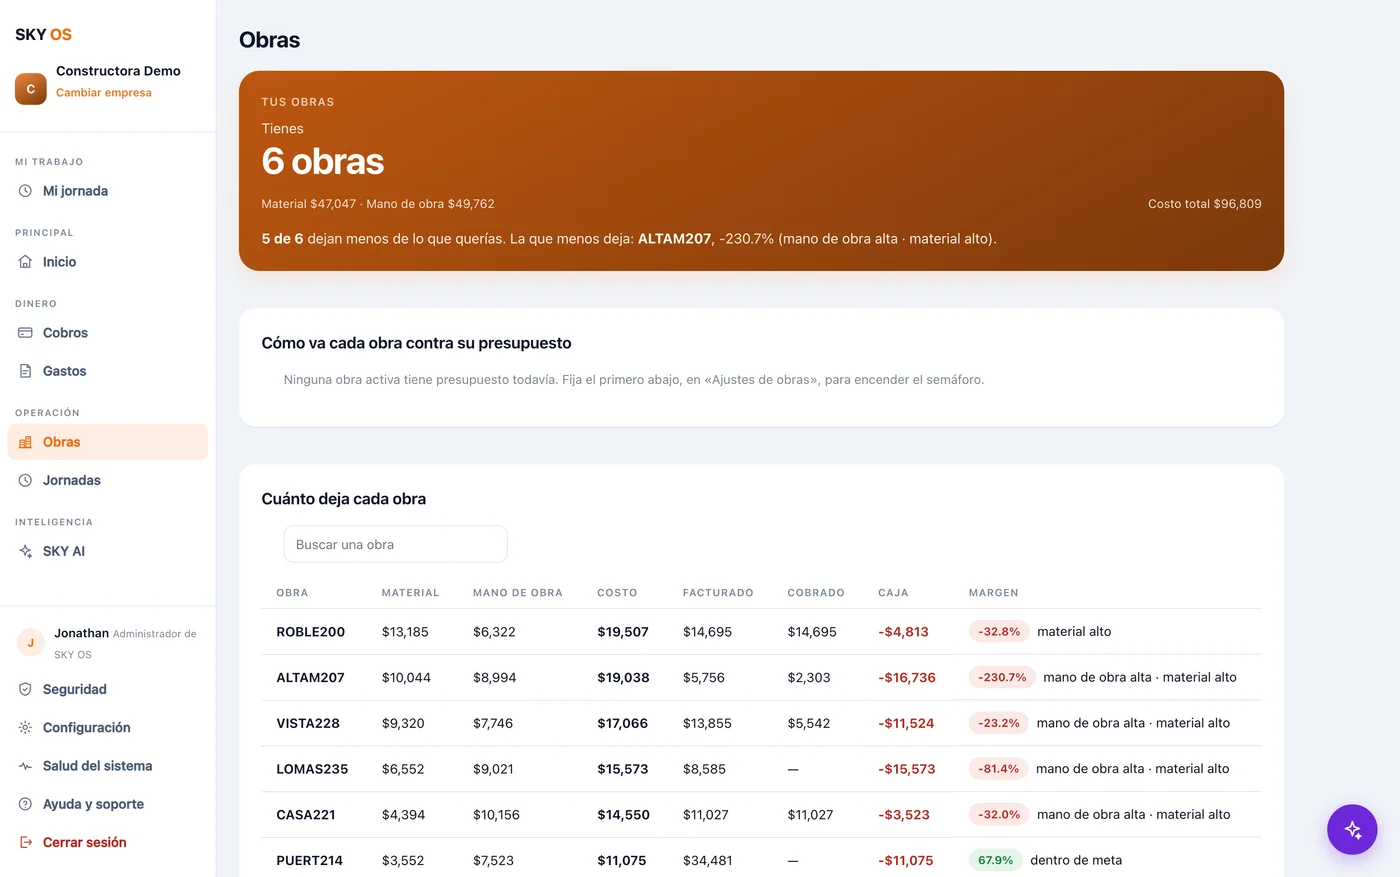The image size is (1400, 877).
Task: Open SKY AI page
Action: coord(108,551)
